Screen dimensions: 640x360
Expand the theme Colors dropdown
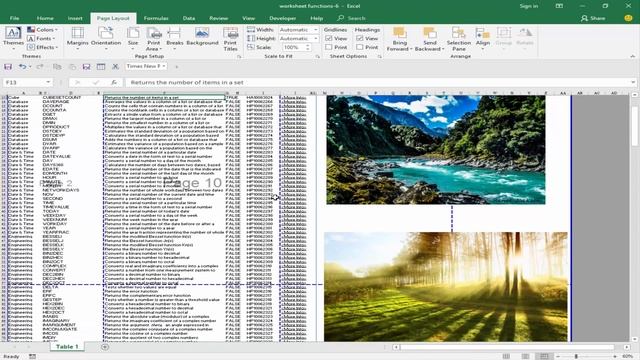[x=42, y=30]
